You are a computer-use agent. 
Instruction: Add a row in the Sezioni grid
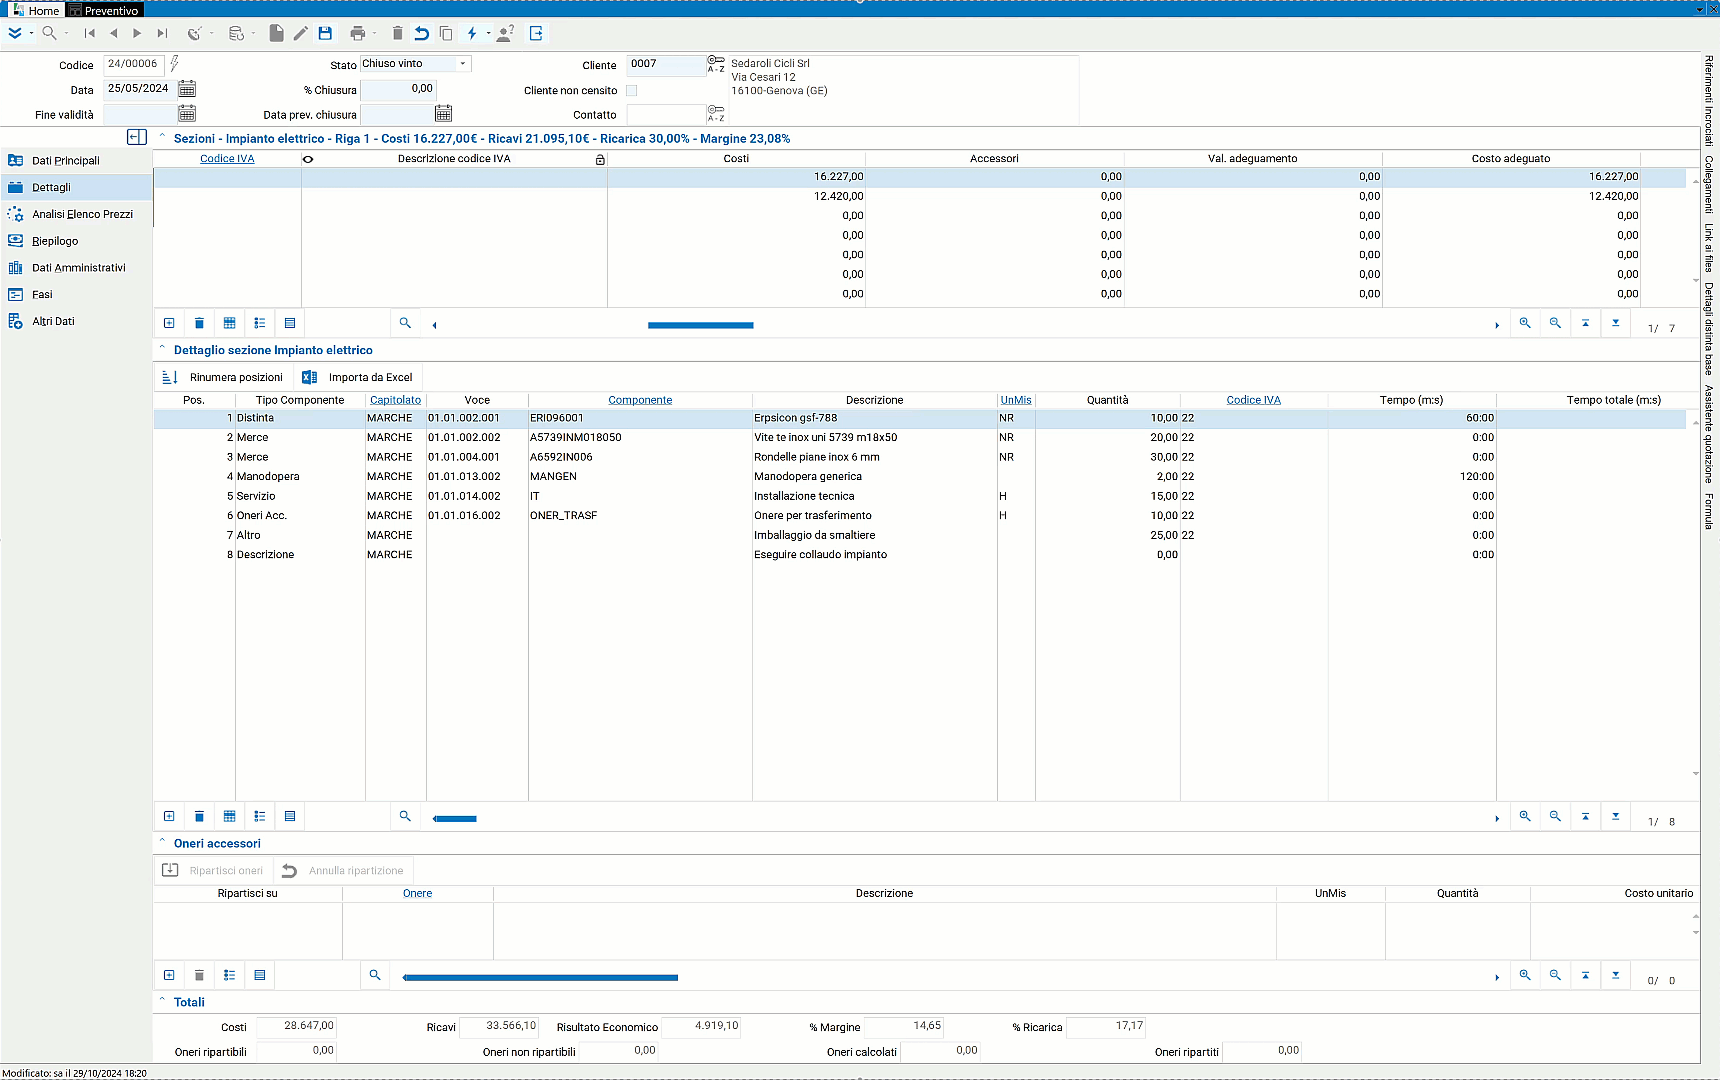point(169,323)
